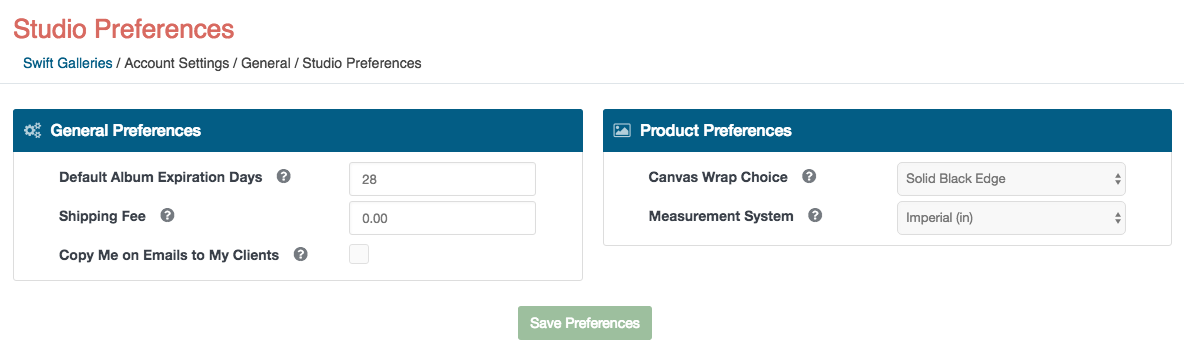This screenshot has width=1184, height=364.
Task: Click the General breadcrumb item
Action: click(266, 63)
